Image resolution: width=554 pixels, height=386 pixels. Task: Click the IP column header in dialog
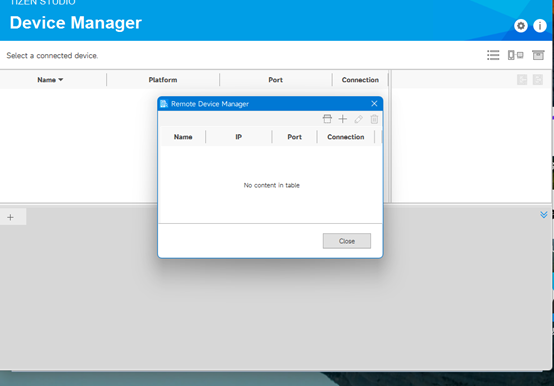[x=238, y=137]
